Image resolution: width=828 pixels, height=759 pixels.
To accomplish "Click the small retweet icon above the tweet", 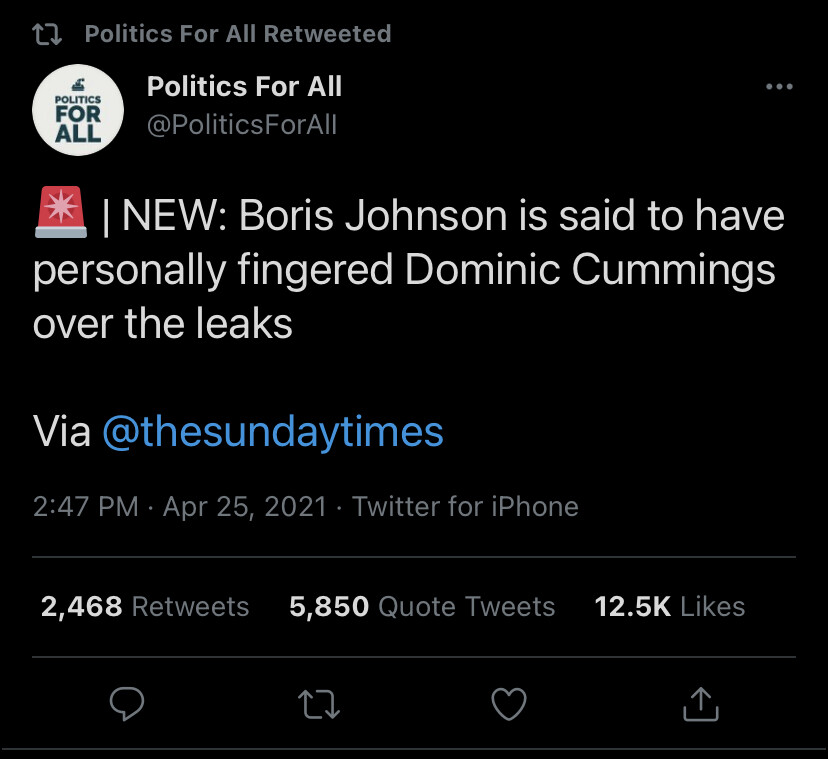I will tap(47, 34).
